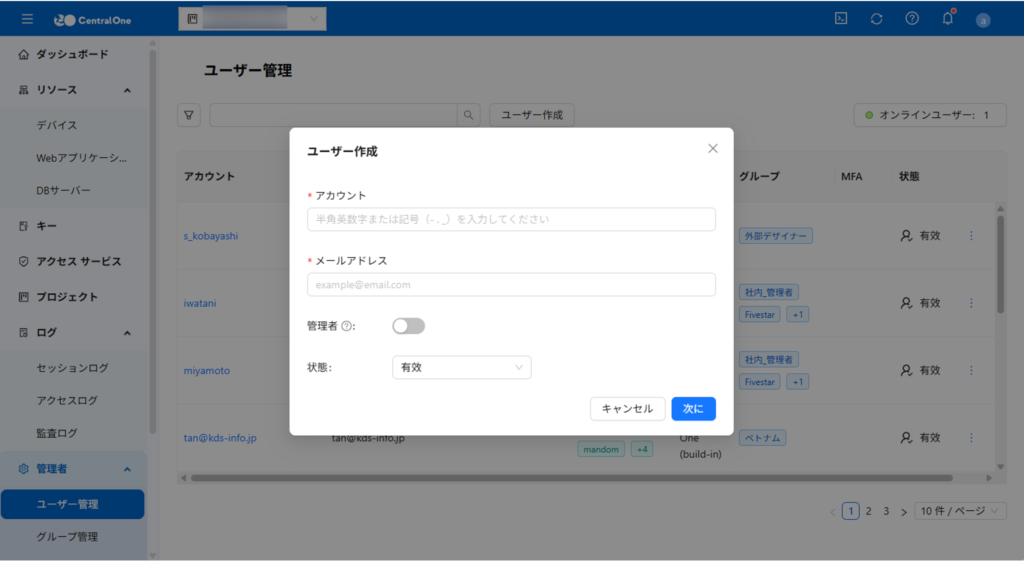Click the キャンセル button

(627, 409)
